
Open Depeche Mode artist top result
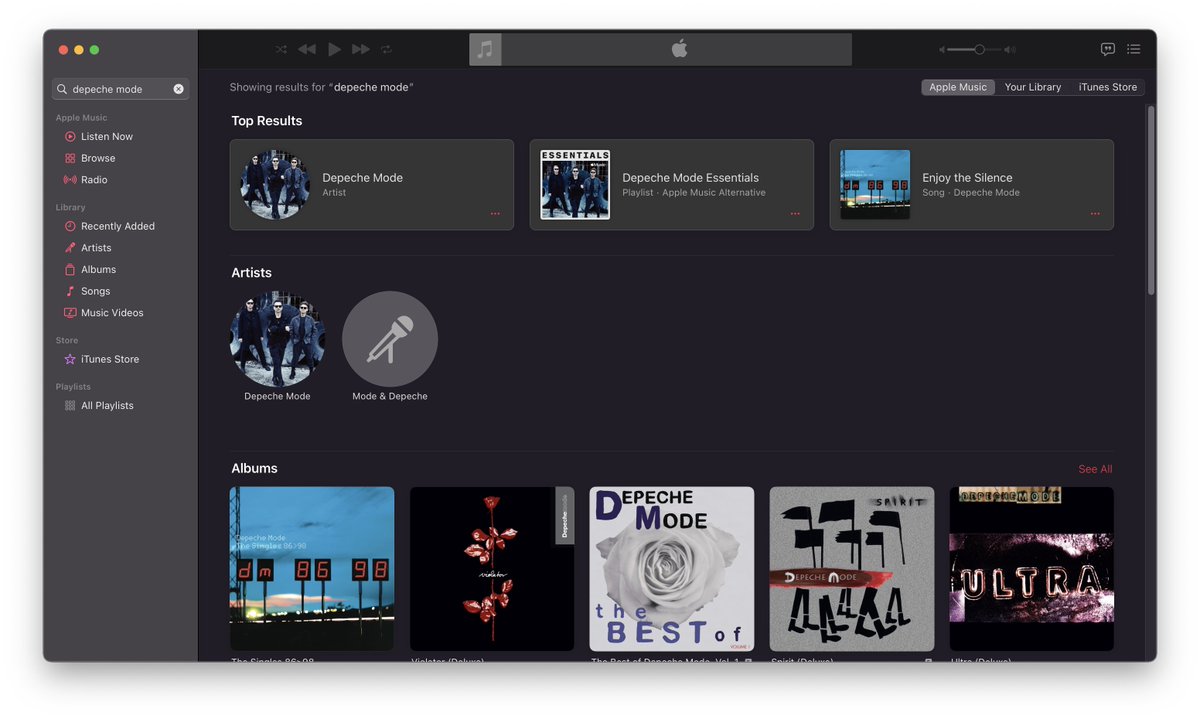372,185
